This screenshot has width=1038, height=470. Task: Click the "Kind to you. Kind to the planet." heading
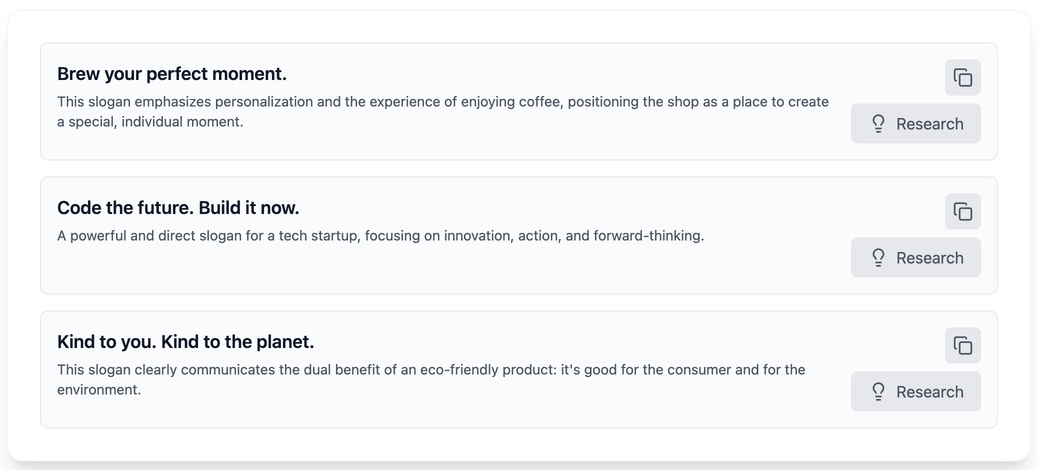185,342
